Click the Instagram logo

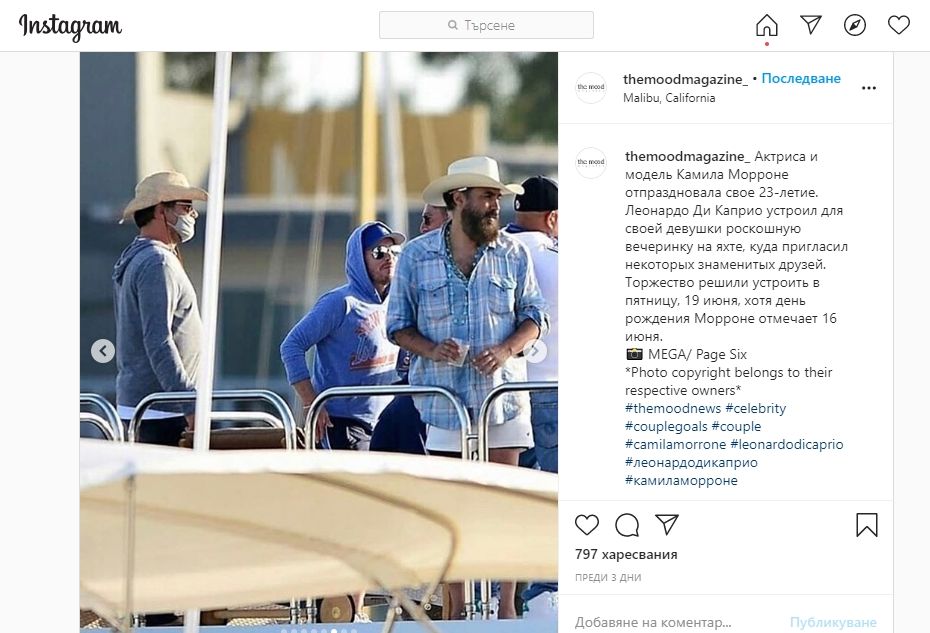click(70, 27)
